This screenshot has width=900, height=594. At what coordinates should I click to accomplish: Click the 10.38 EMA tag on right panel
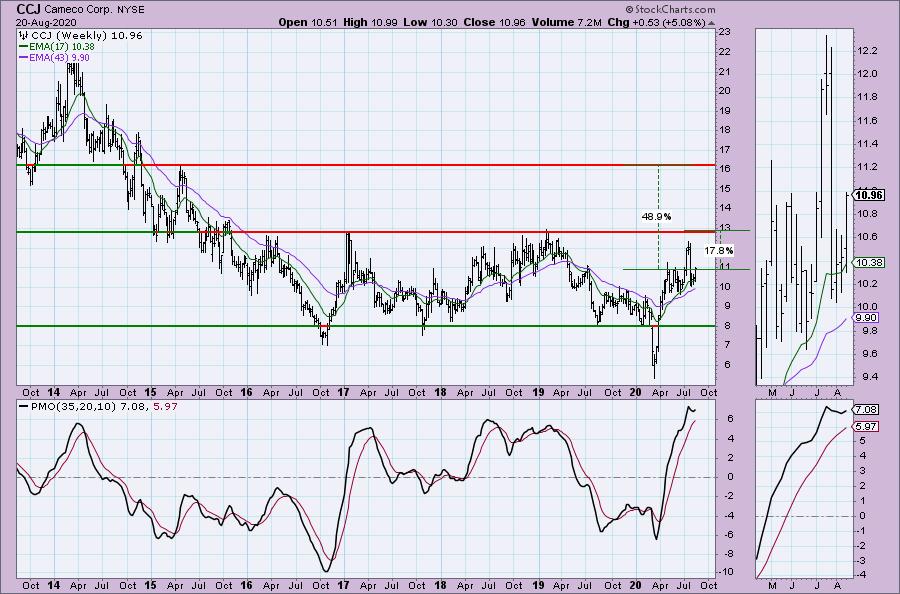[x=866, y=262]
